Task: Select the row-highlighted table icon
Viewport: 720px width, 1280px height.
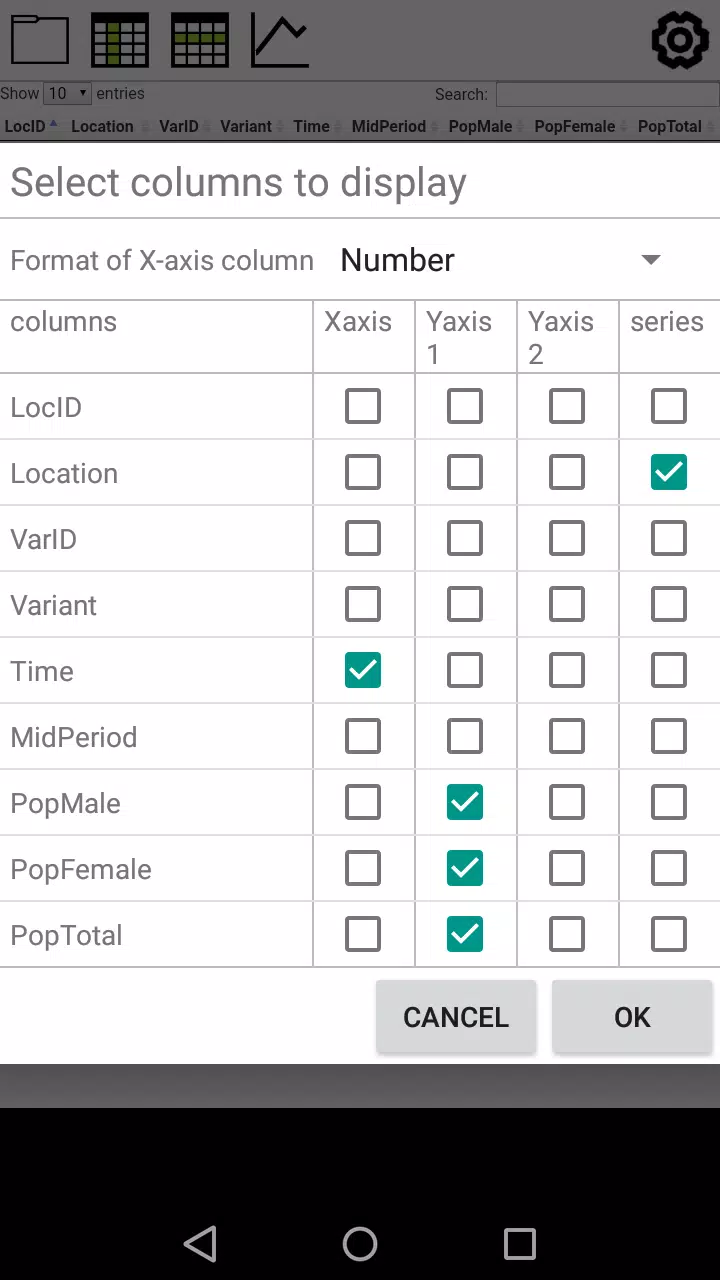Action: click(200, 40)
